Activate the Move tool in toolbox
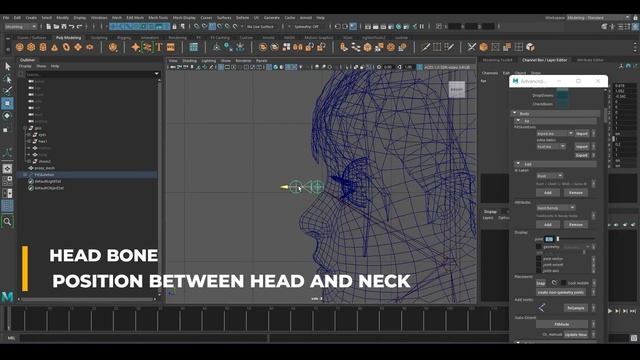 [x=7, y=103]
